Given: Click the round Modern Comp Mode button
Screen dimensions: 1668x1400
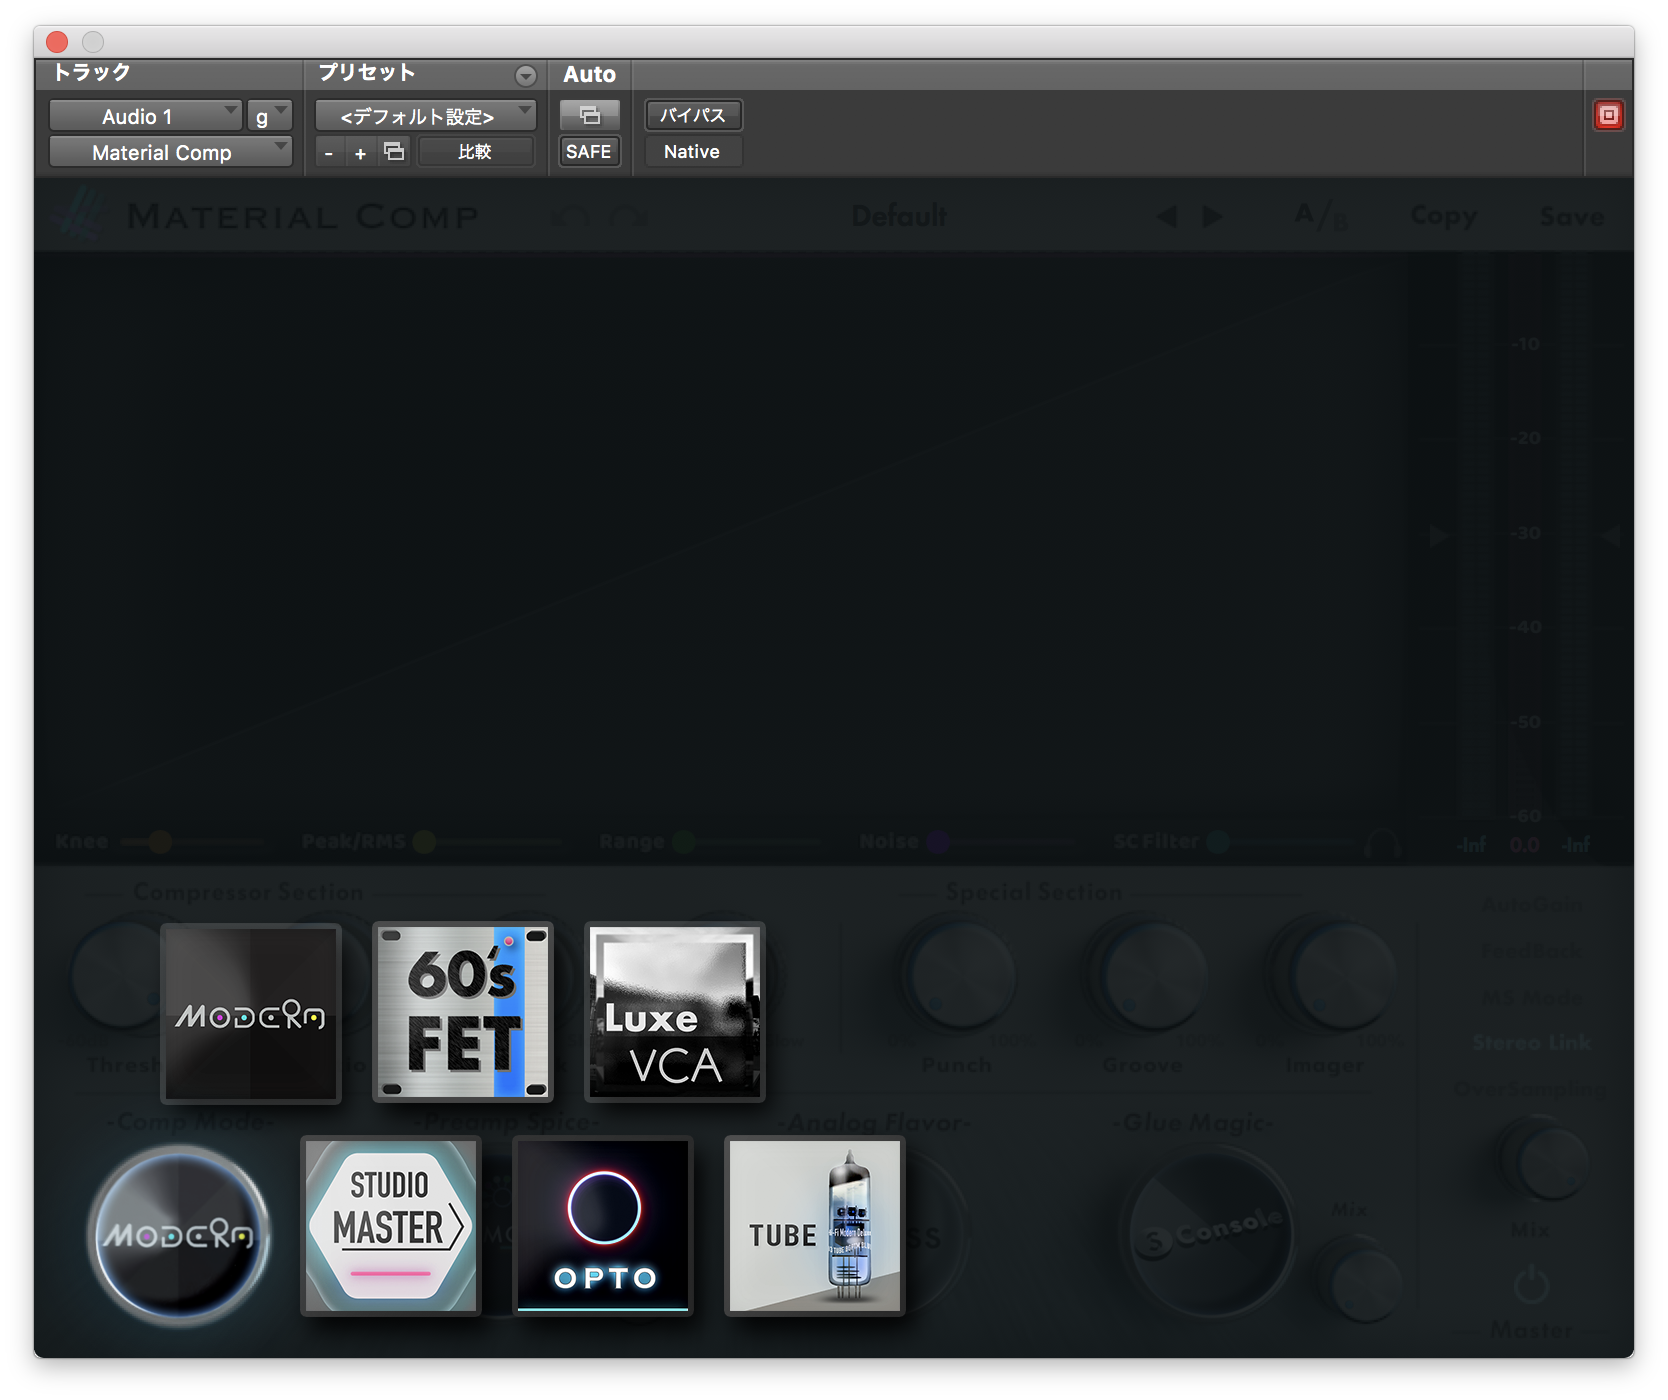Looking at the screenshot, I should [179, 1236].
